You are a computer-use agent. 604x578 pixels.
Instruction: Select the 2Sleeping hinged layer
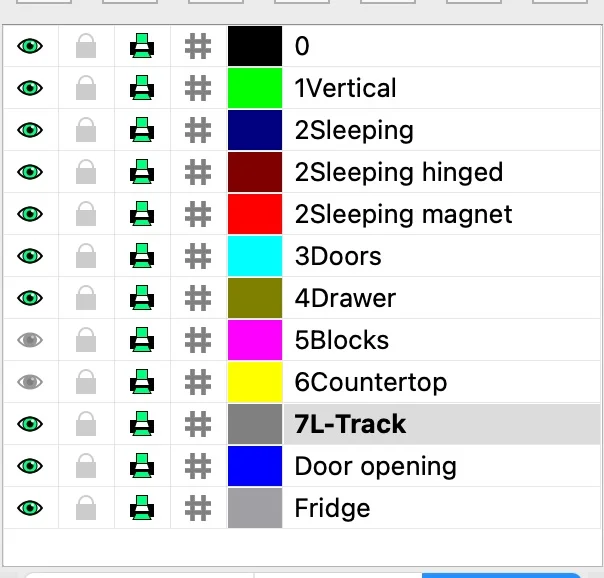pos(398,173)
